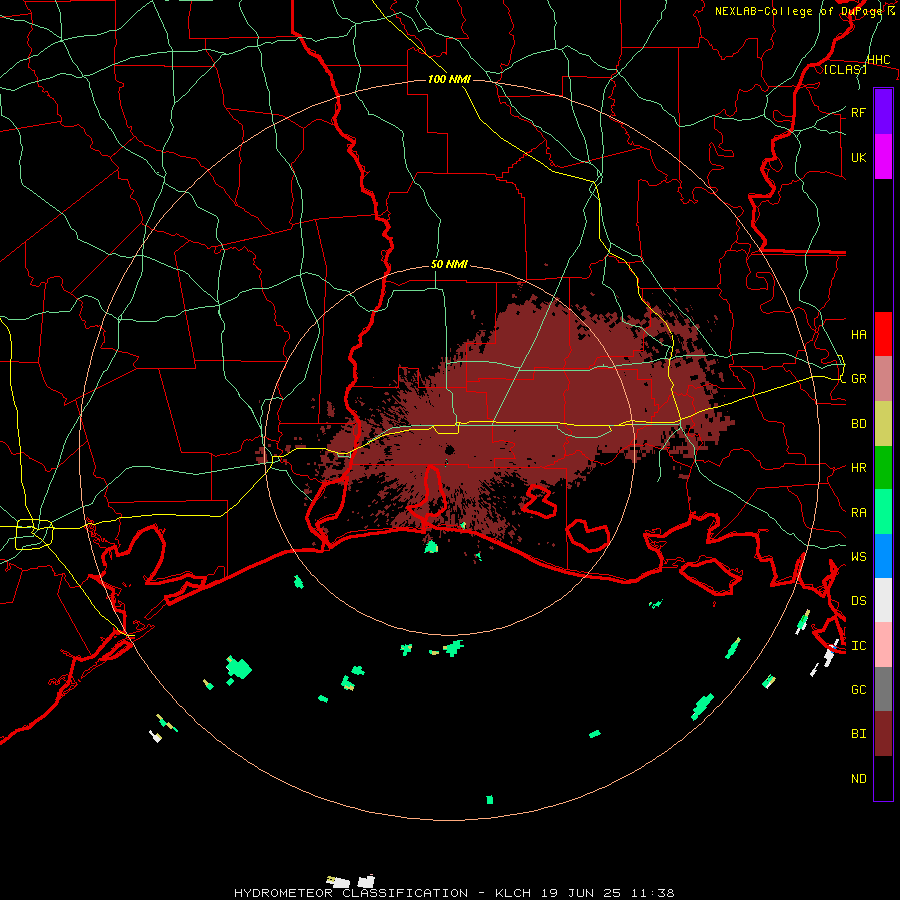
Task: Click the gray GC color swatch
Action: 883,689
